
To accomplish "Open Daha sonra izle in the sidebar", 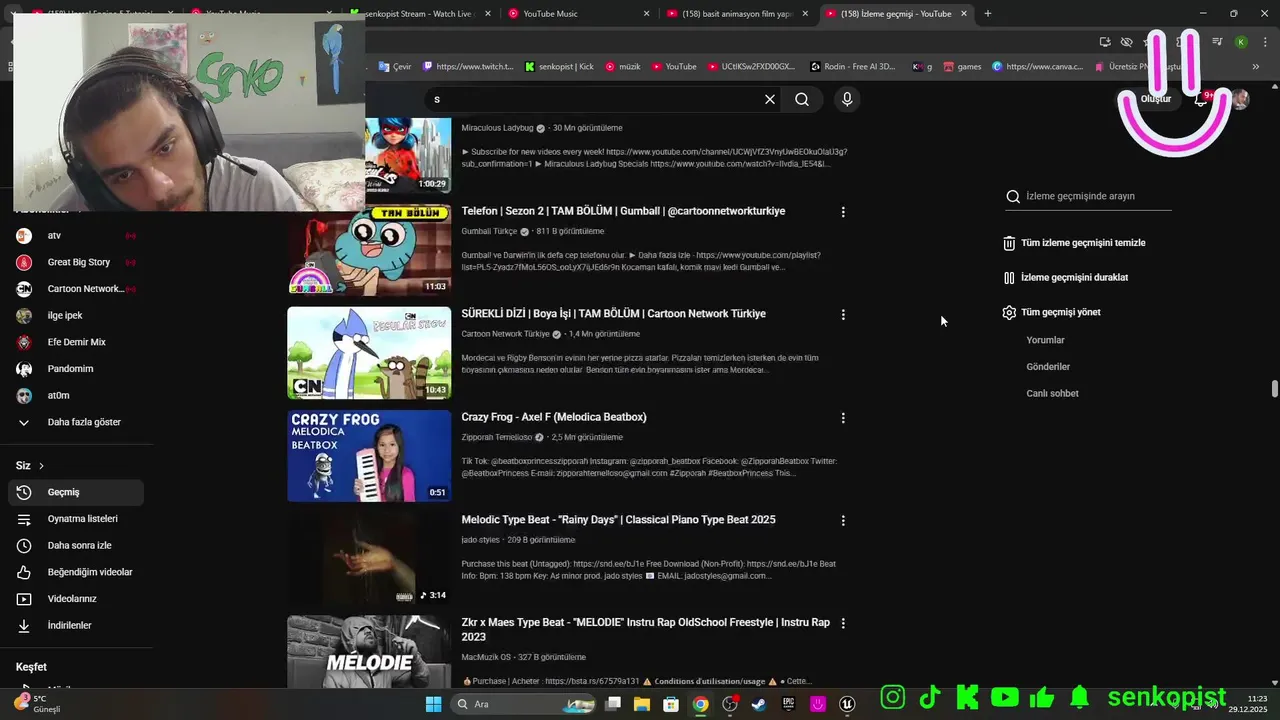I will pos(76,545).
